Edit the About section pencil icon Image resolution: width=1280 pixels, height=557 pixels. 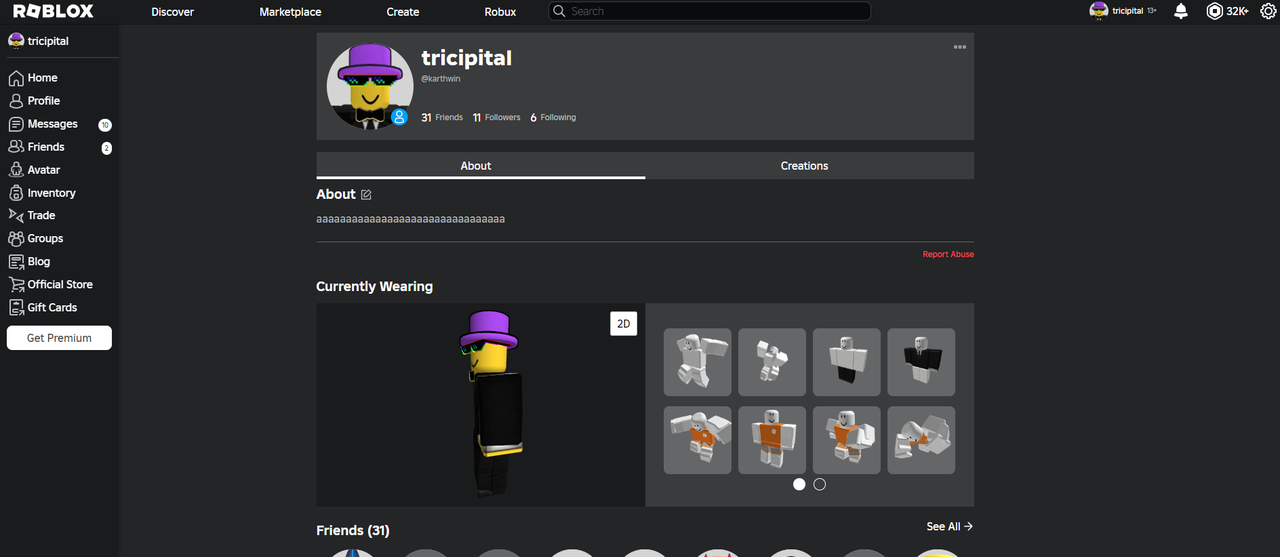pos(366,194)
